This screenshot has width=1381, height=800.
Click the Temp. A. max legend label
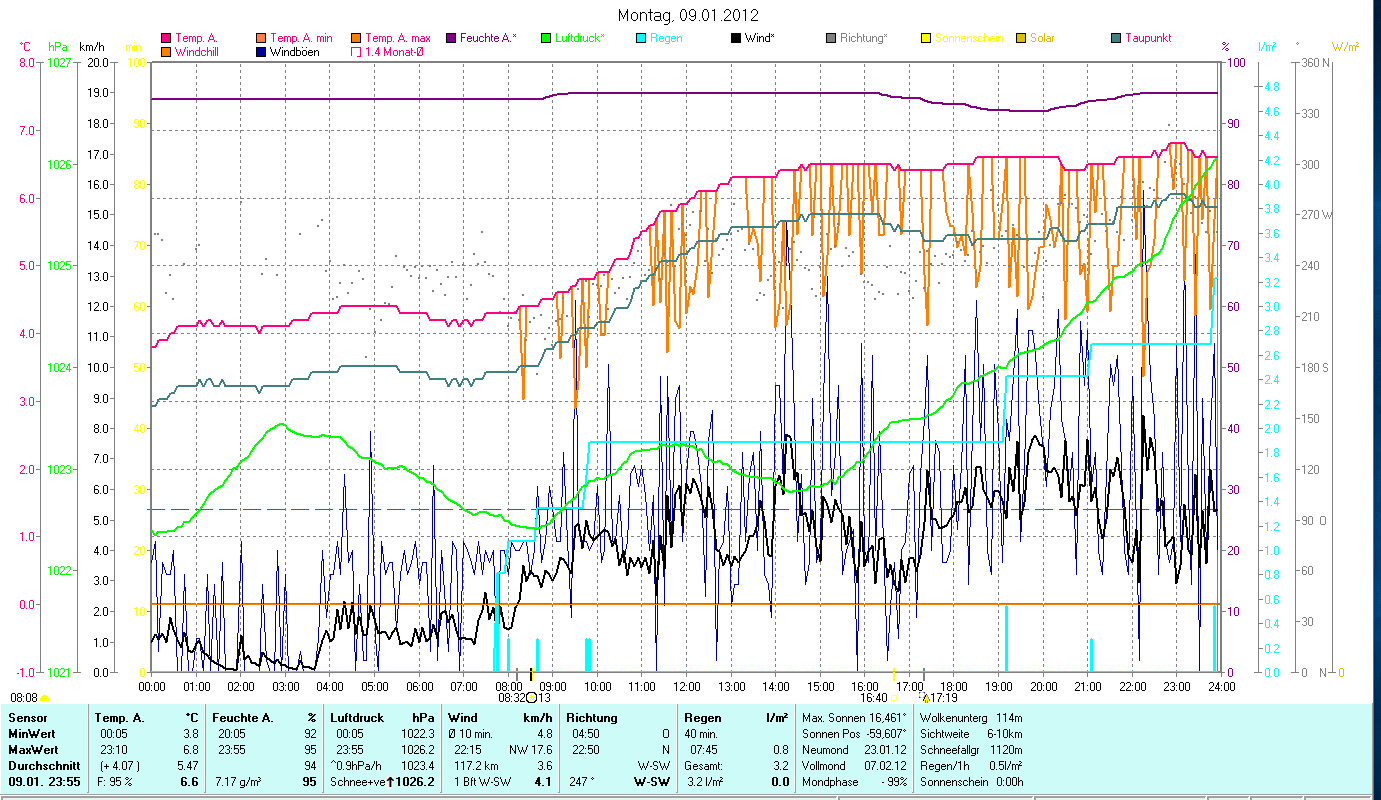(397, 38)
